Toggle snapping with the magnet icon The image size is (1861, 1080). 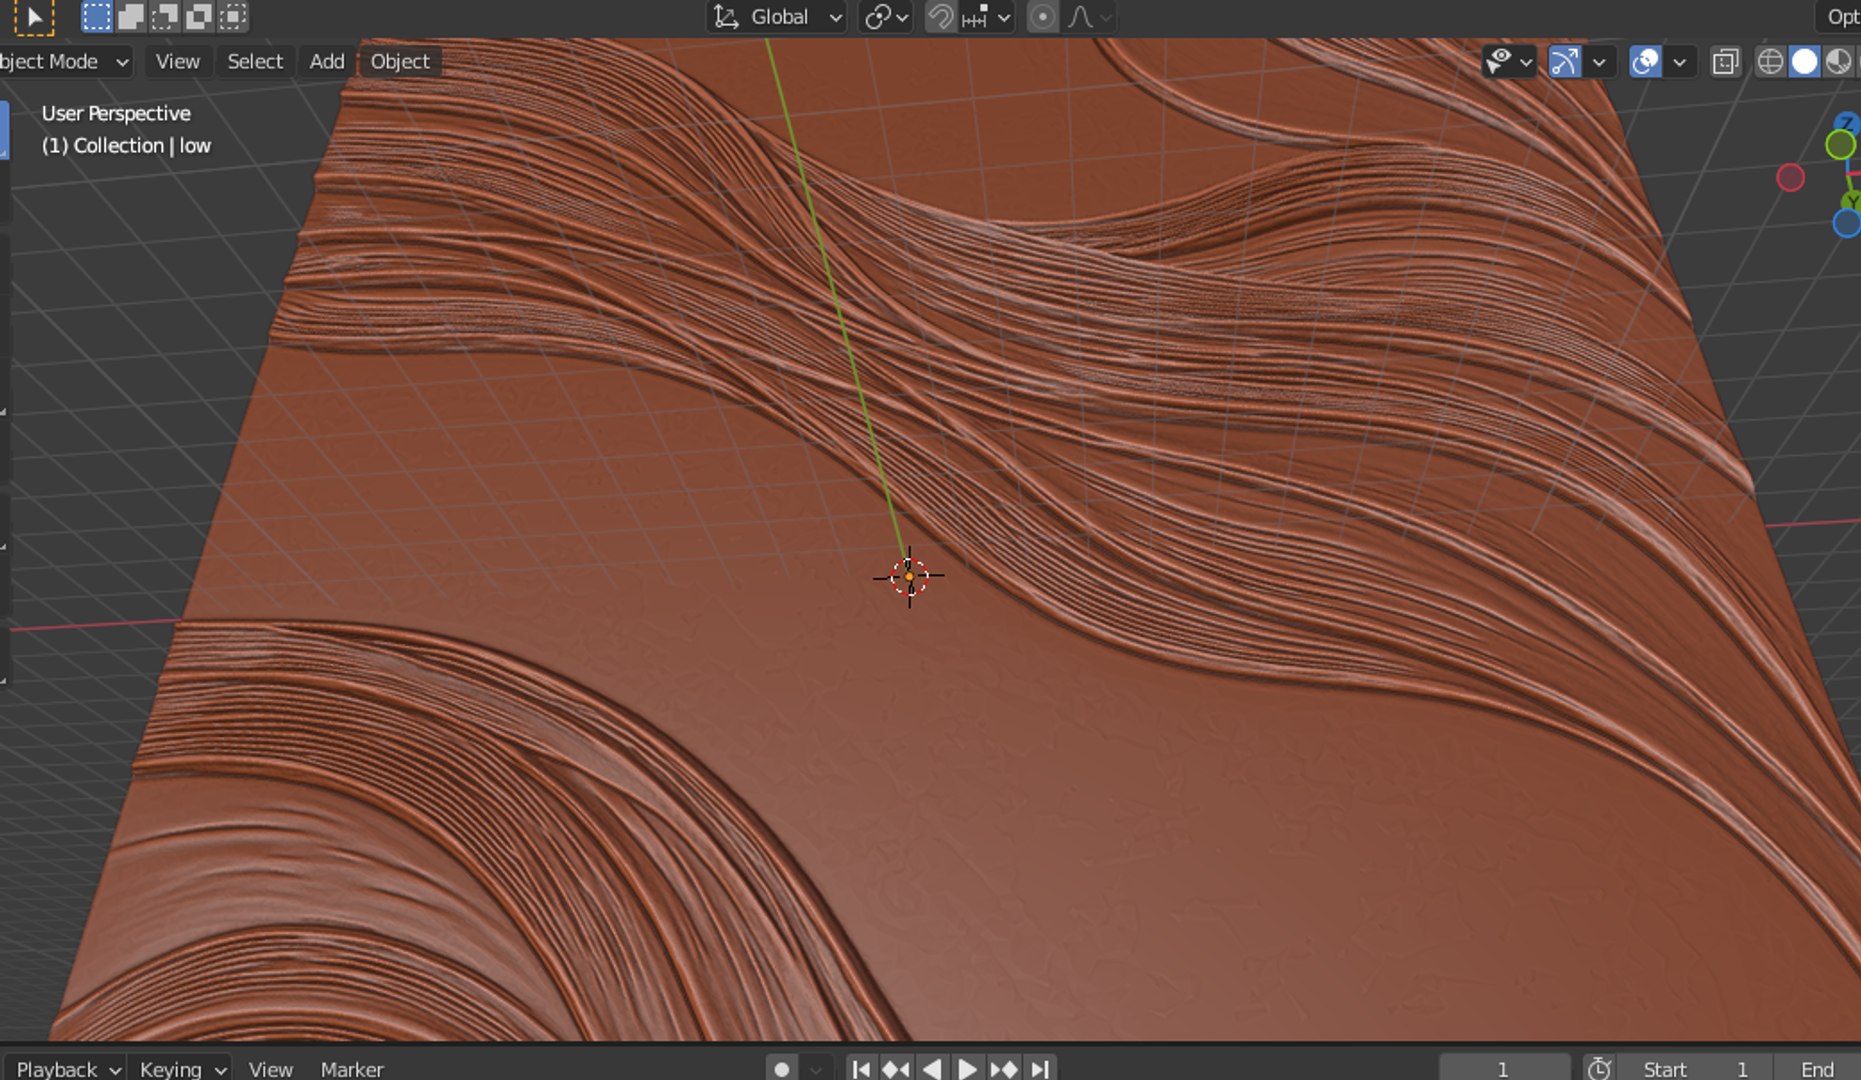point(940,17)
